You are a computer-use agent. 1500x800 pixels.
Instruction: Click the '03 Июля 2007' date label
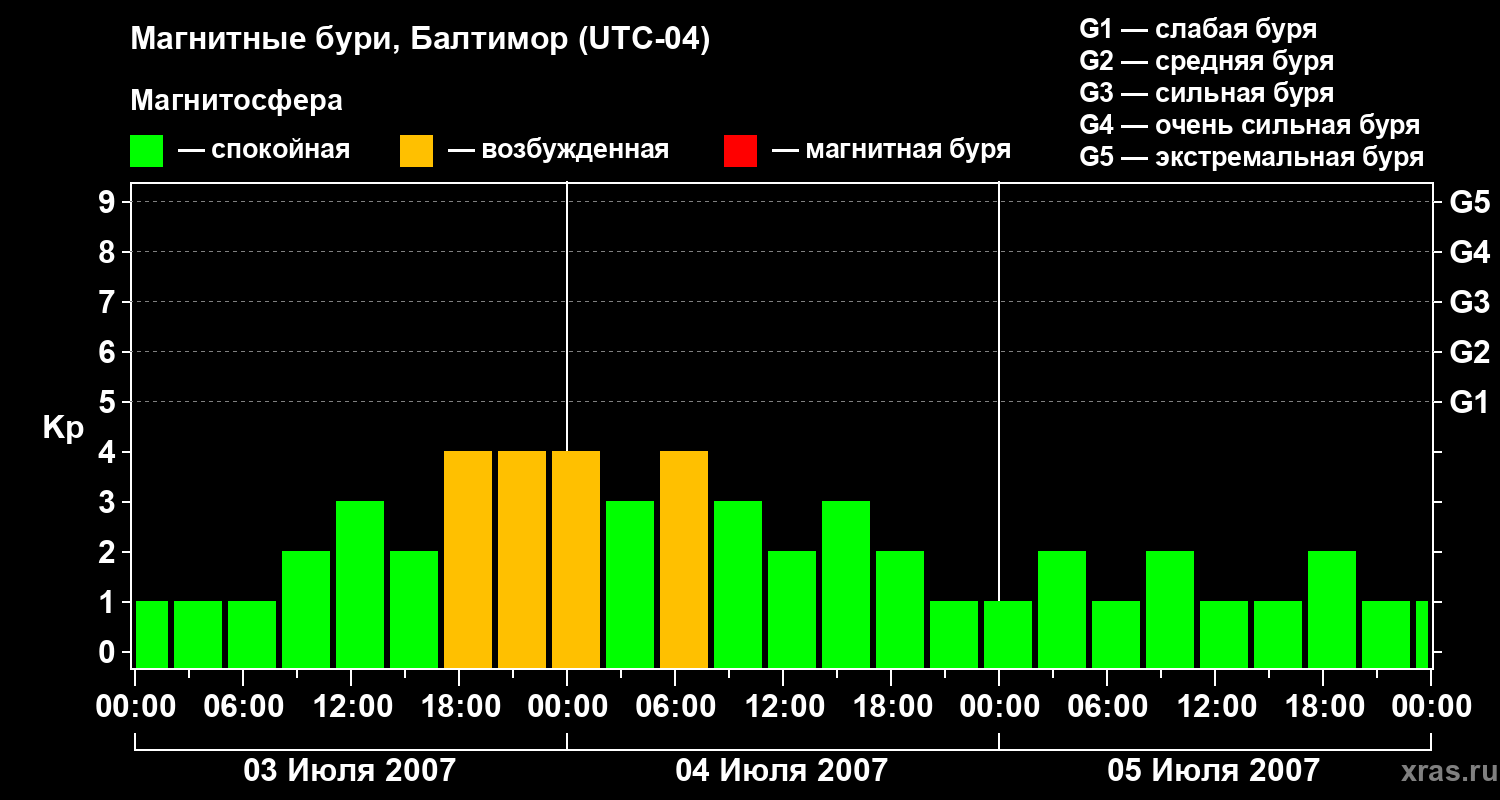[350, 770]
